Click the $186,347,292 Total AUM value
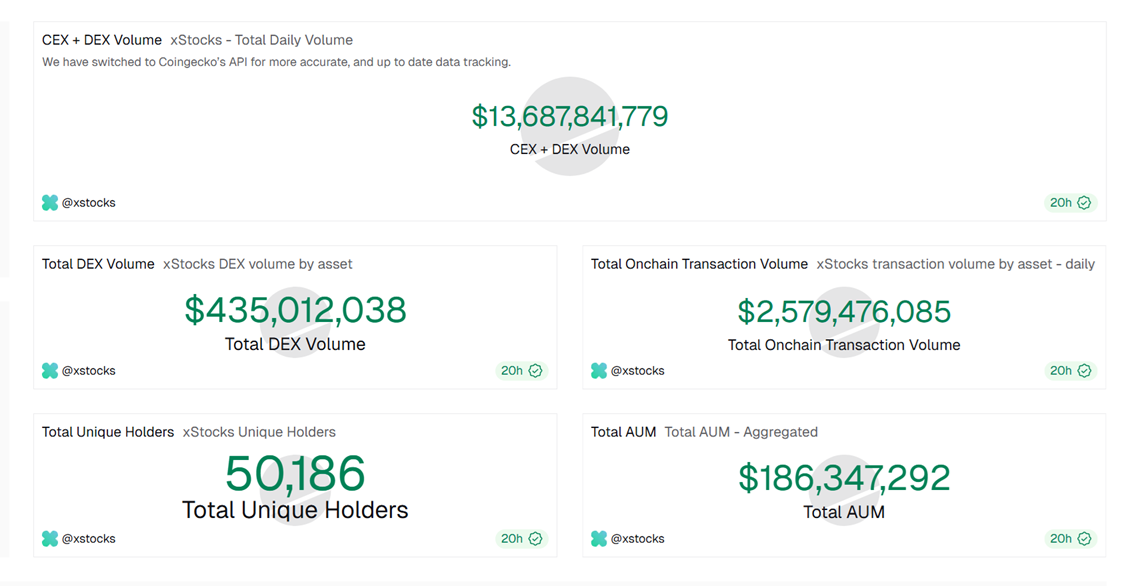This screenshot has width=1124, height=586. [844, 478]
